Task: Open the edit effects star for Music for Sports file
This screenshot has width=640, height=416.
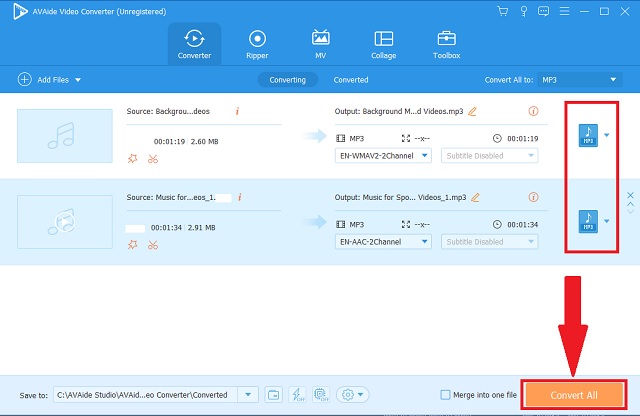Action: pos(133,245)
